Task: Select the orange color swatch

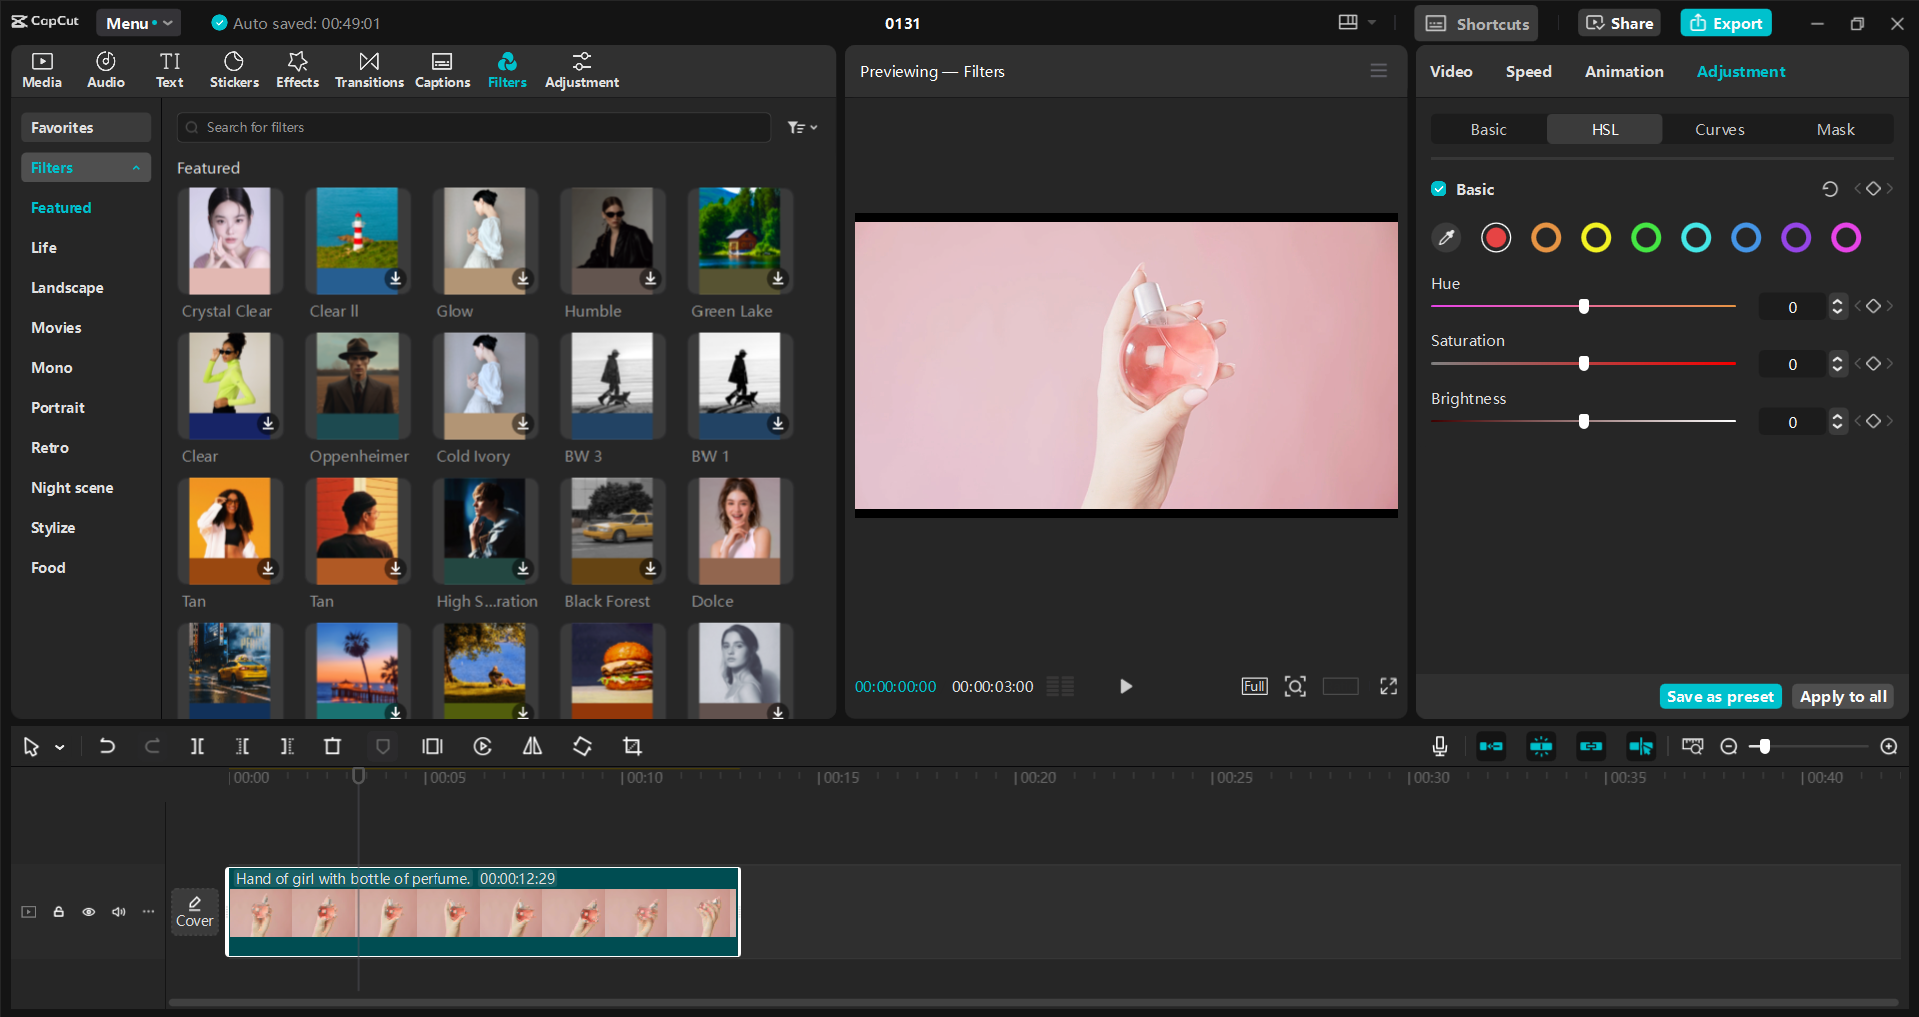Action: click(1546, 238)
